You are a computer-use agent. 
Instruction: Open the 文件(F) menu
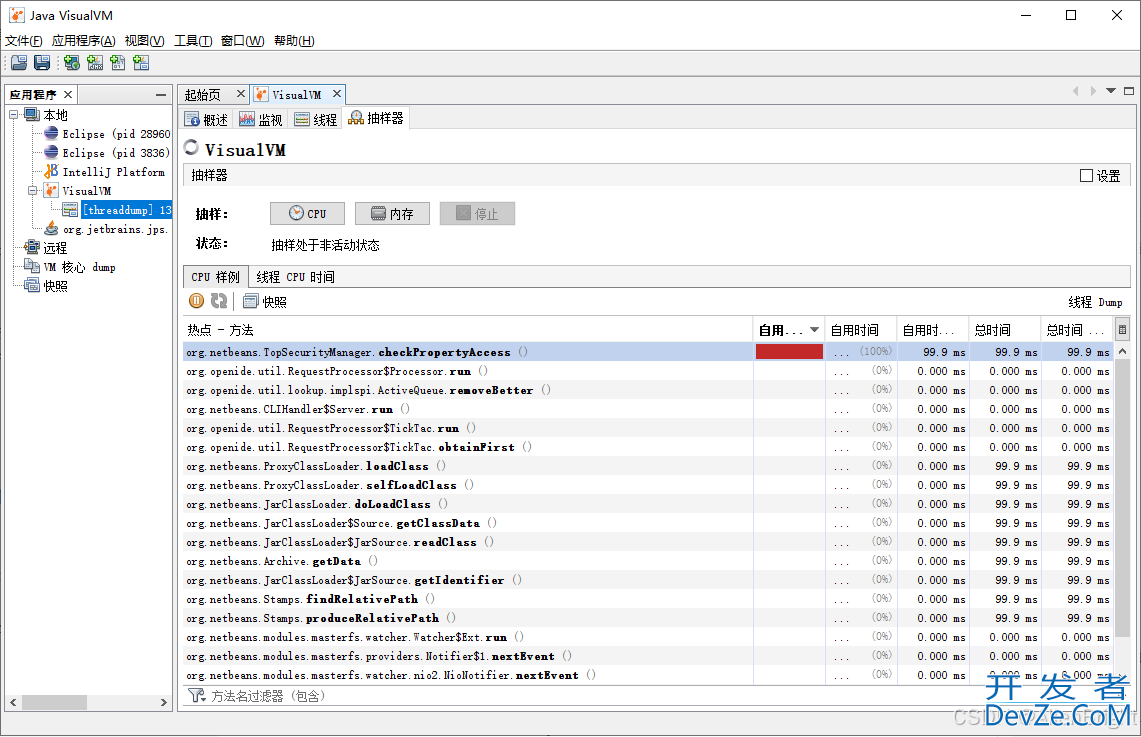(23, 41)
